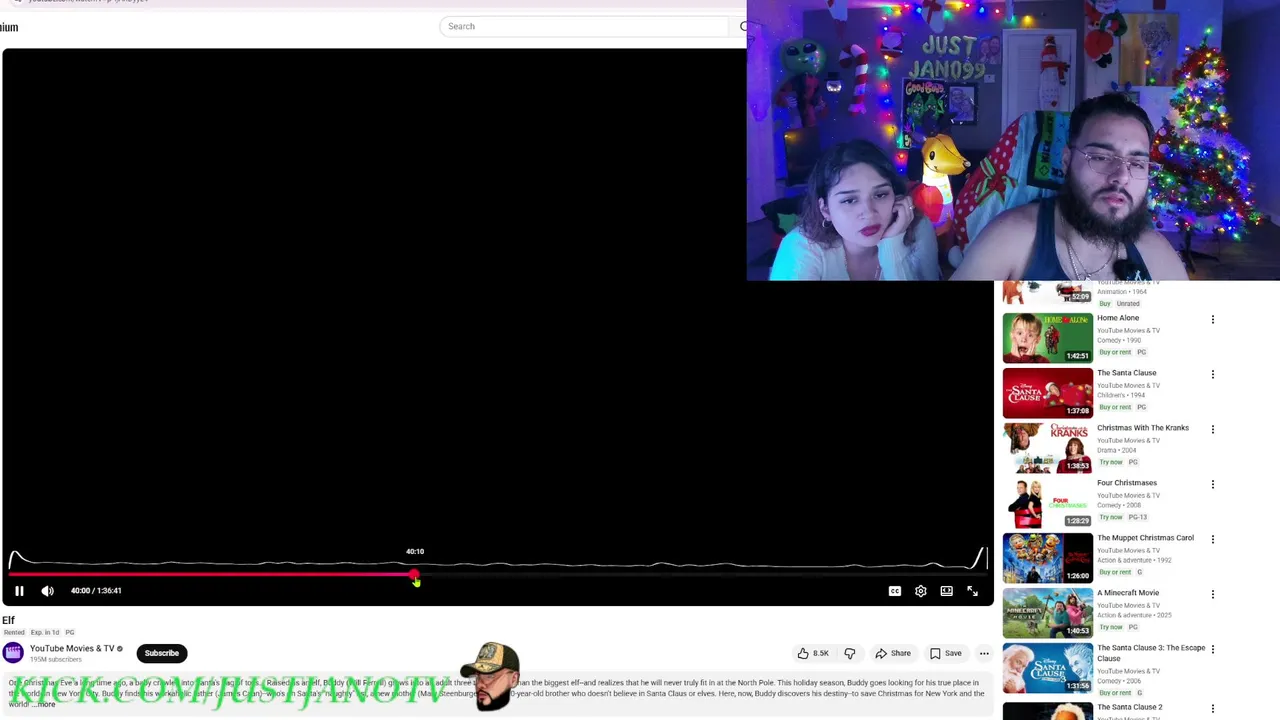Open The Muppet Christmas Carol thumbnail
This screenshot has height=720, width=1280.
pyautogui.click(x=1048, y=558)
